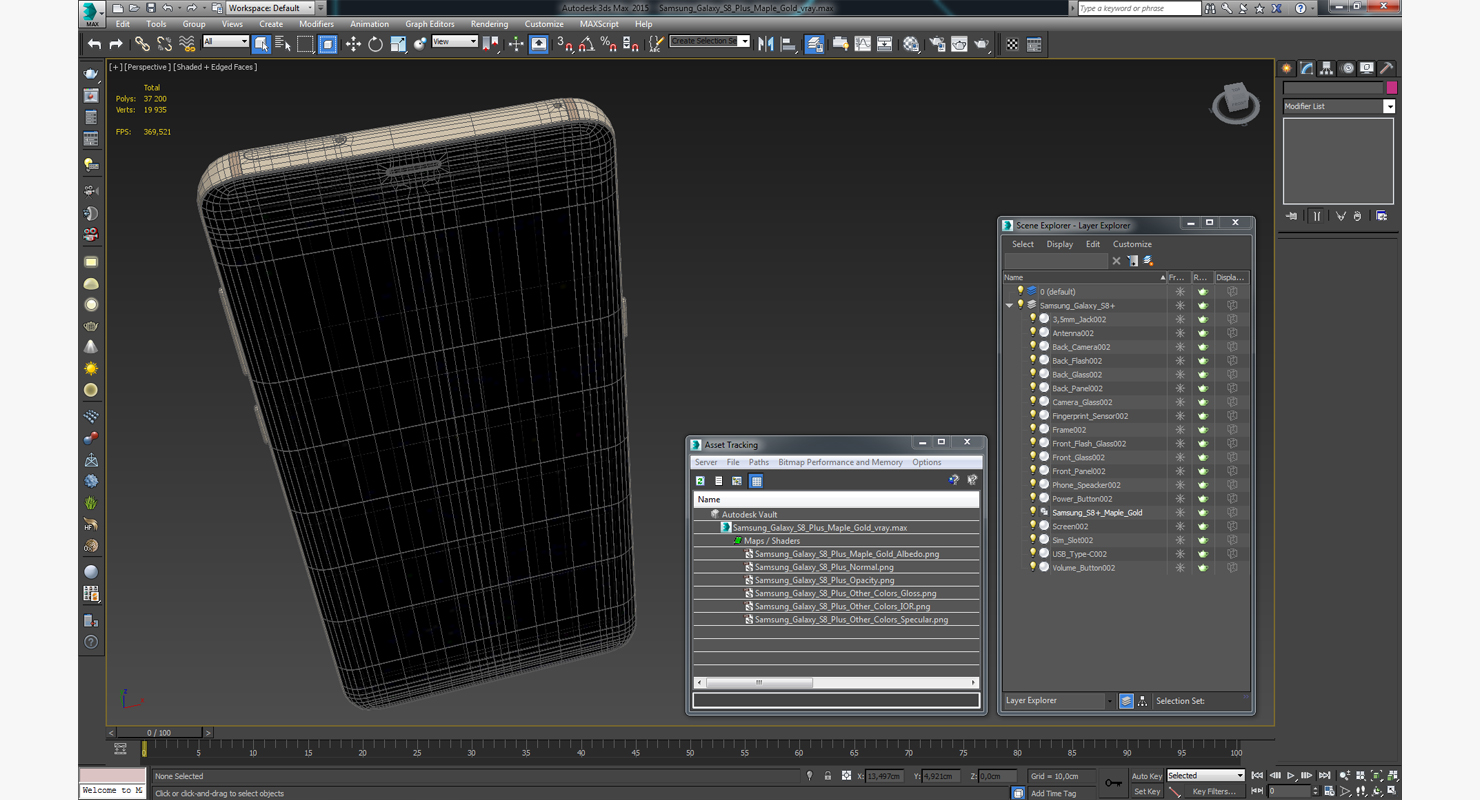Open the Layer Explorer dropdown at bottom
The width and height of the screenshot is (1480, 800).
(1059, 701)
